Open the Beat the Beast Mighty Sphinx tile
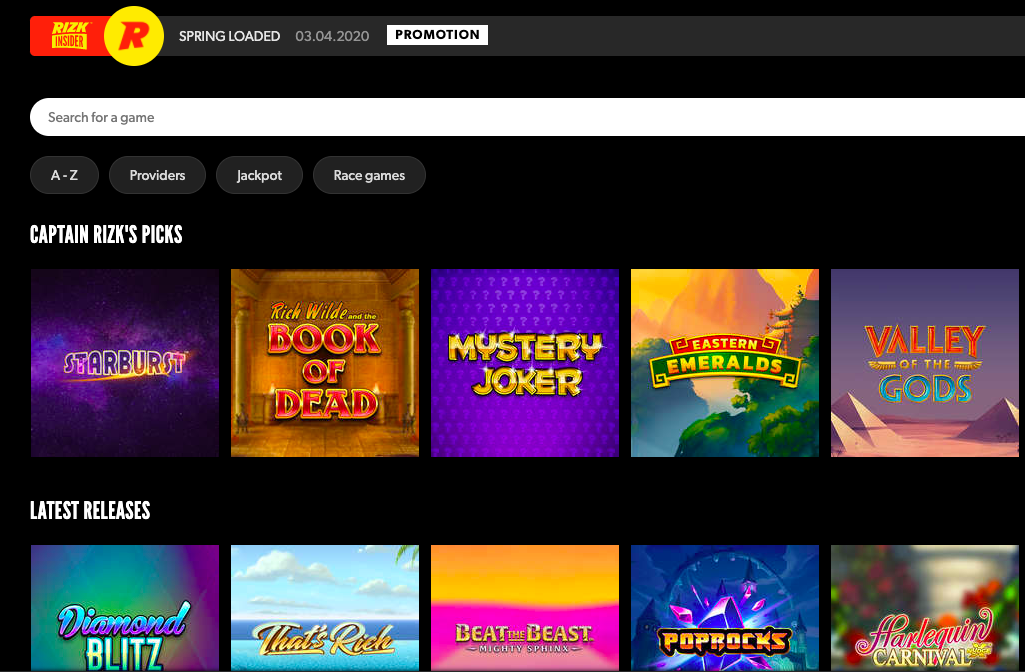Screen dimensions: 1025x672 [525, 608]
